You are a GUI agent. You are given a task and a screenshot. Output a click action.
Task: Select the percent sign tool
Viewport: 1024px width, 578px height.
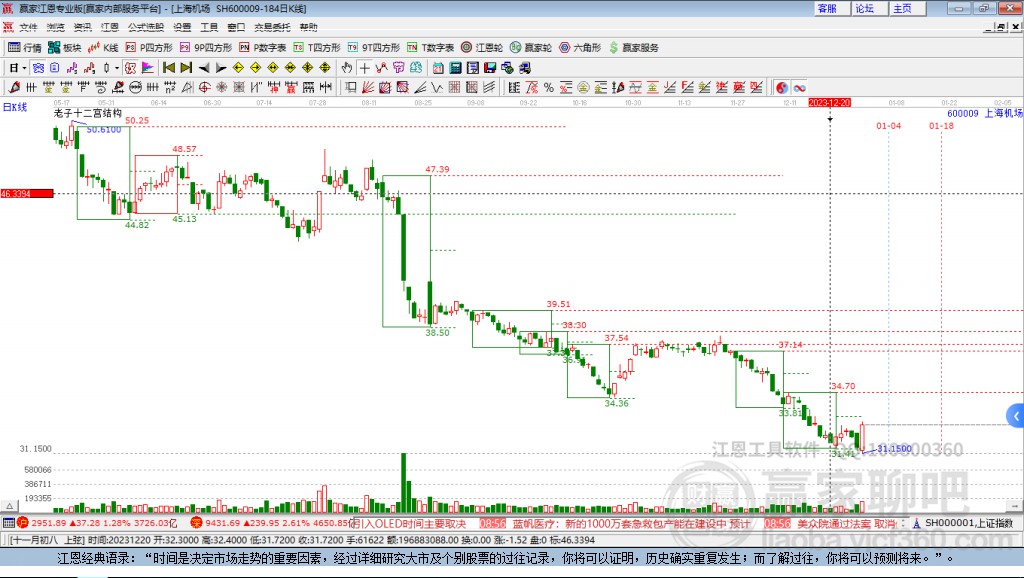point(549,88)
